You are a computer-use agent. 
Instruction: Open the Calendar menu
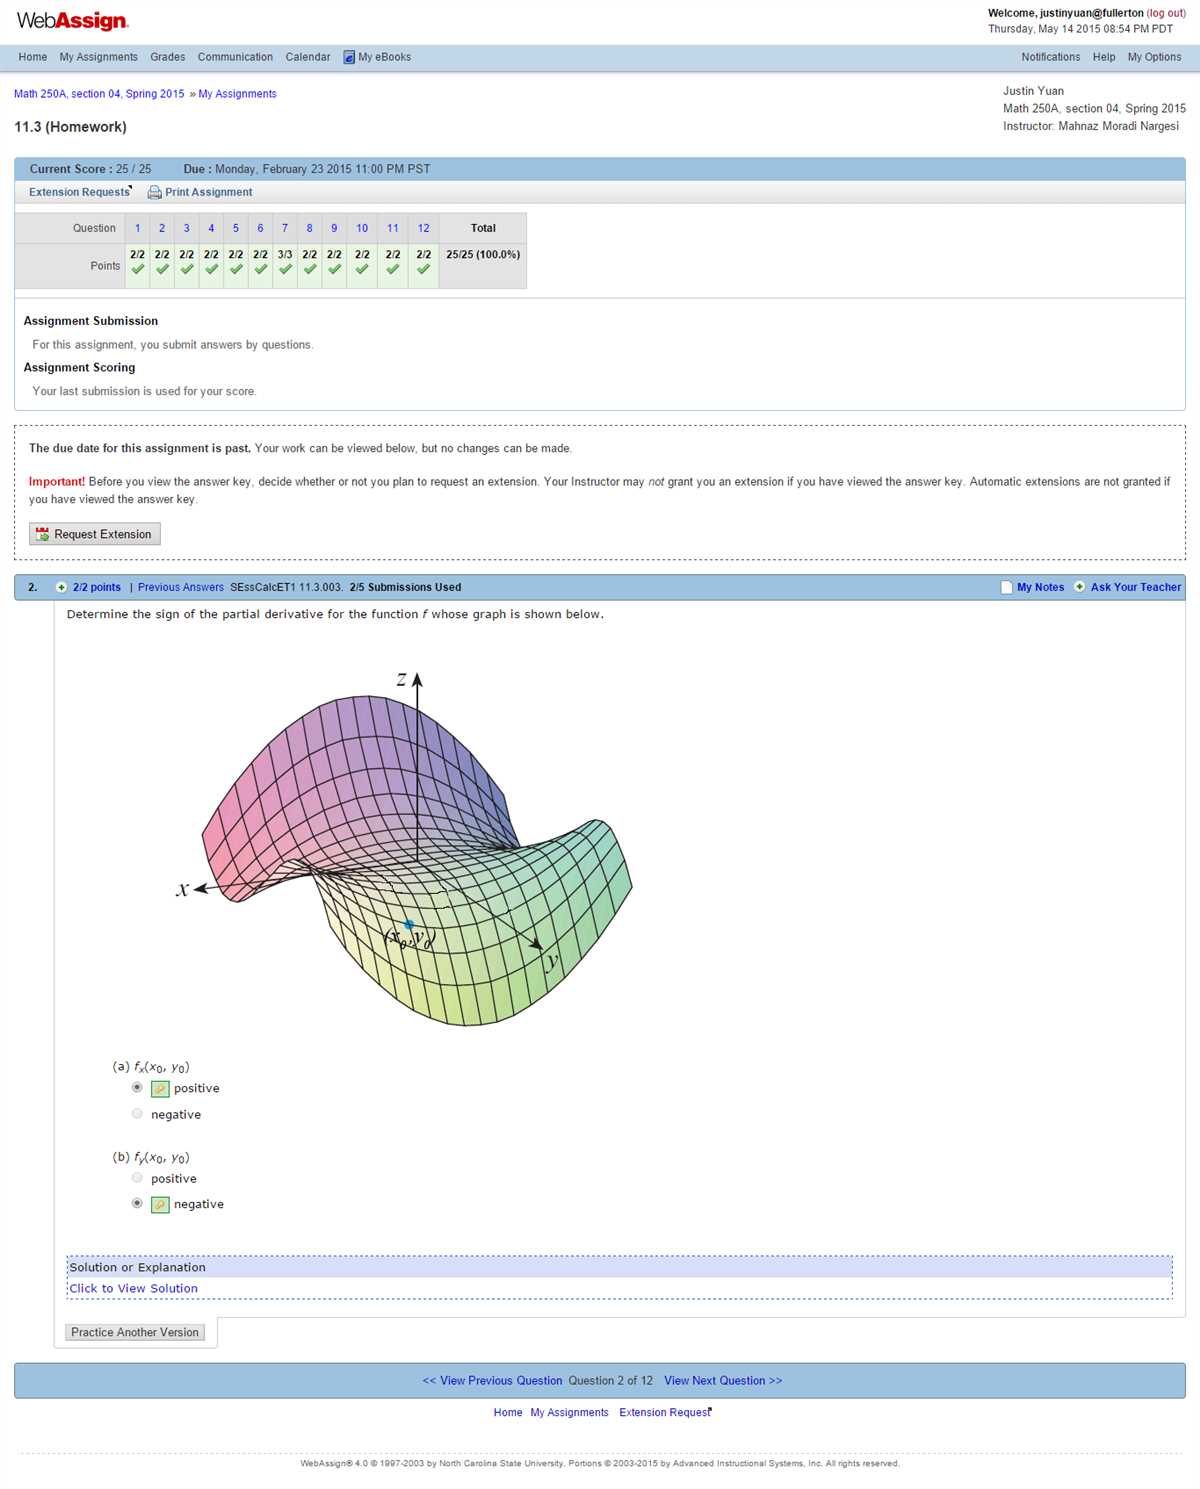(308, 57)
